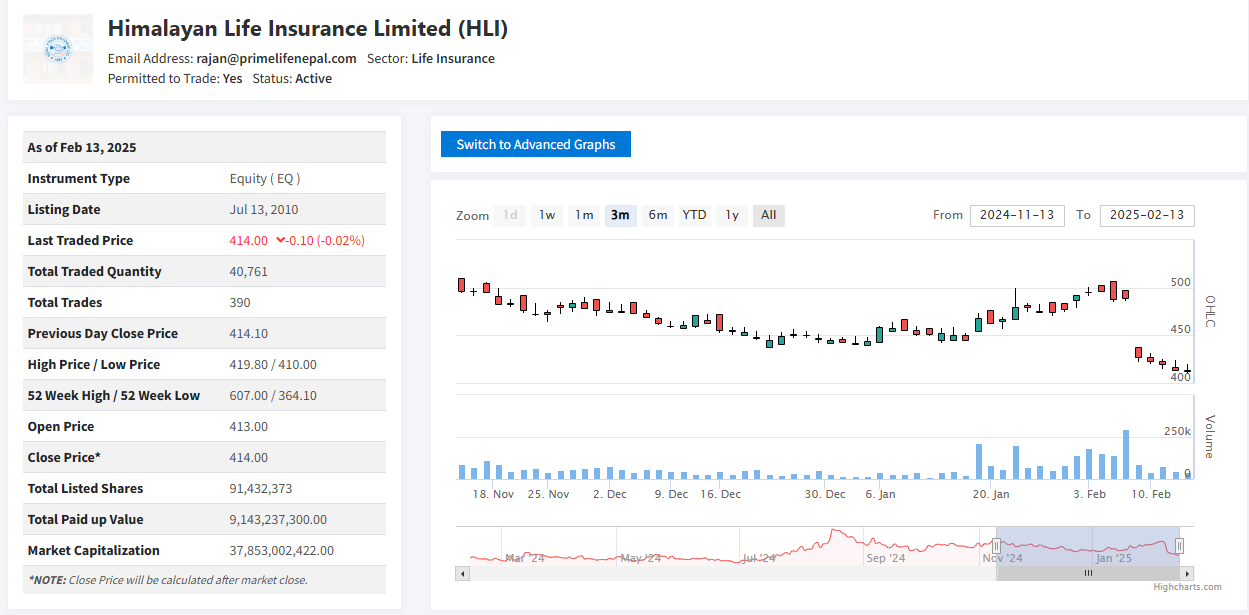Click the Last Traded Price value 414.00
Viewport: 1249px width, 615px height.
coord(249,240)
